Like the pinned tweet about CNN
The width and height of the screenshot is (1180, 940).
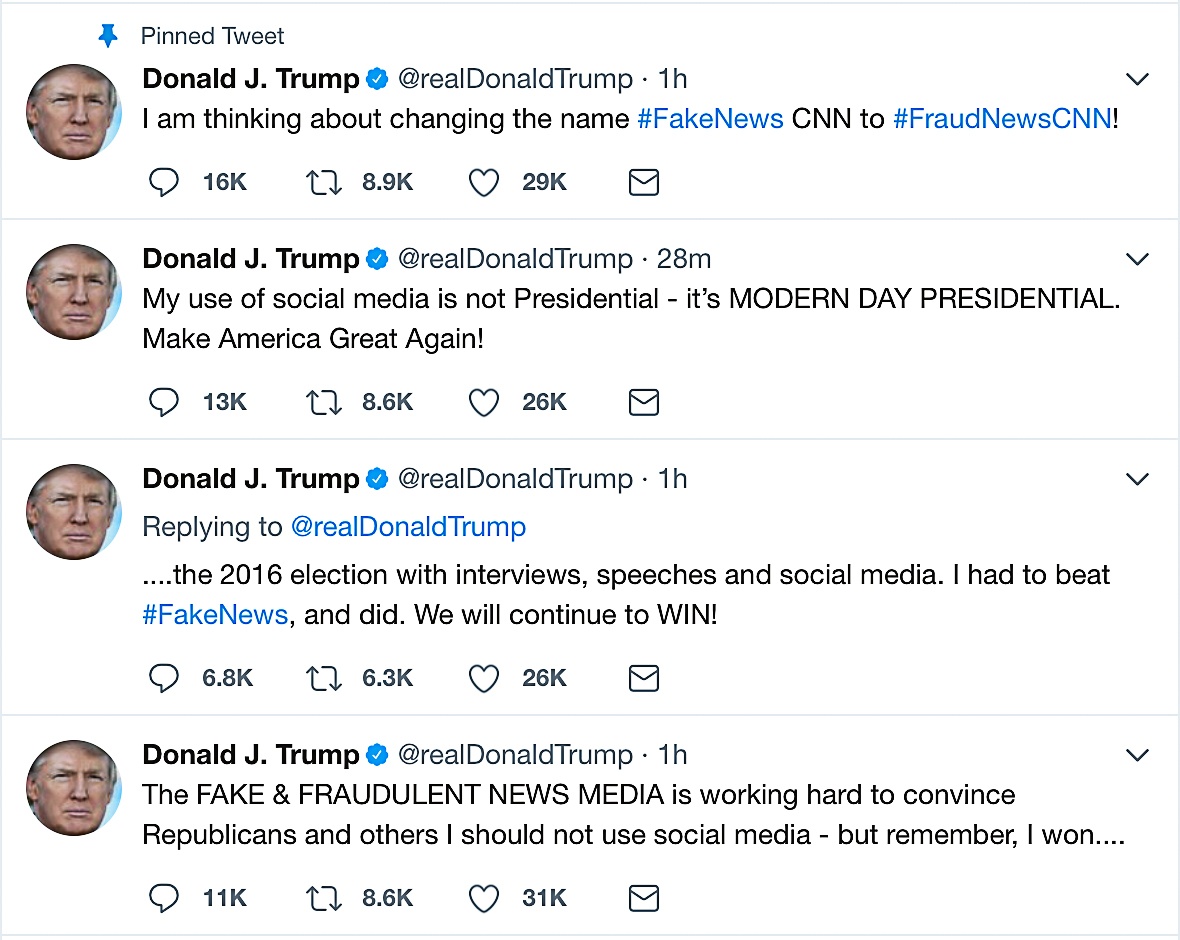pyautogui.click(x=483, y=182)
